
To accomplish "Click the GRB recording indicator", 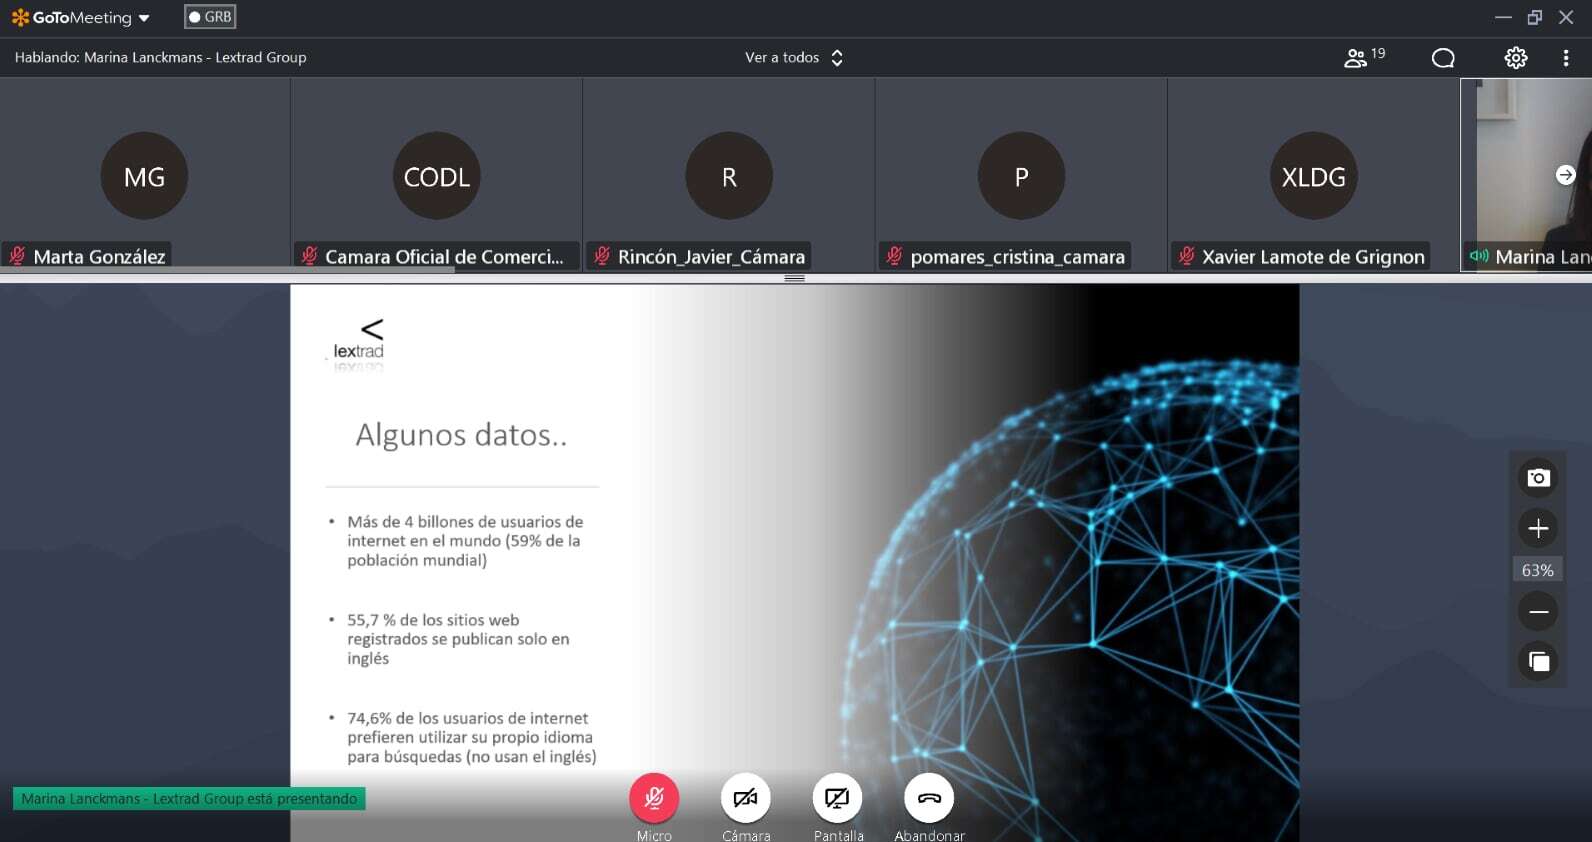I will 210,17.
